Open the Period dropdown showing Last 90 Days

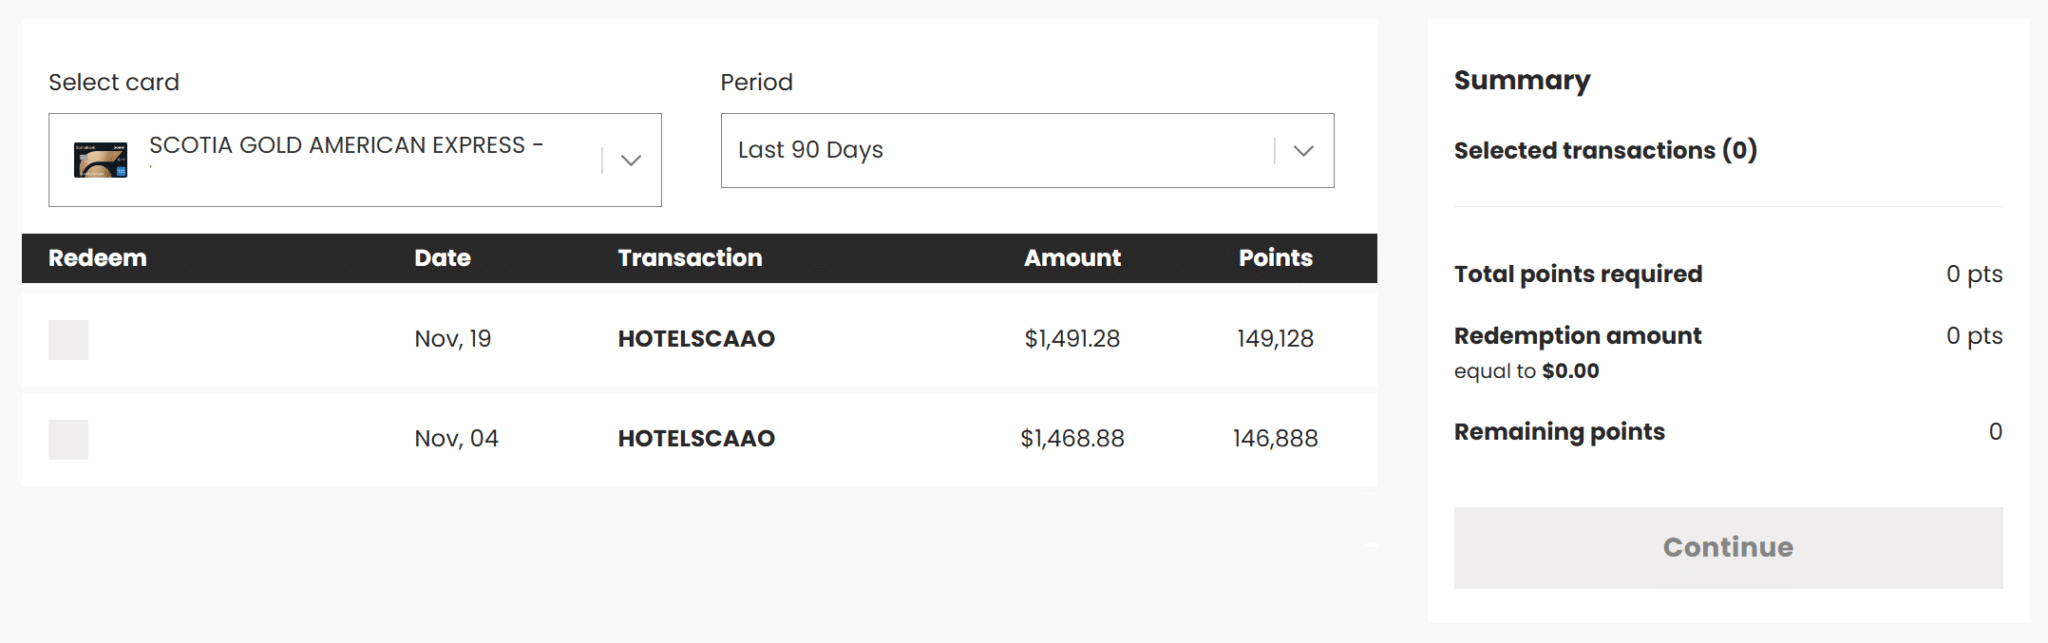coord(1025,150)
